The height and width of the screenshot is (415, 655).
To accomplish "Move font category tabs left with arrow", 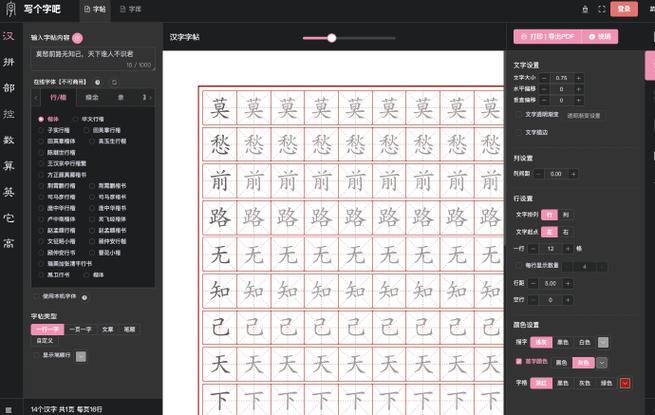I will click(36, 98).
